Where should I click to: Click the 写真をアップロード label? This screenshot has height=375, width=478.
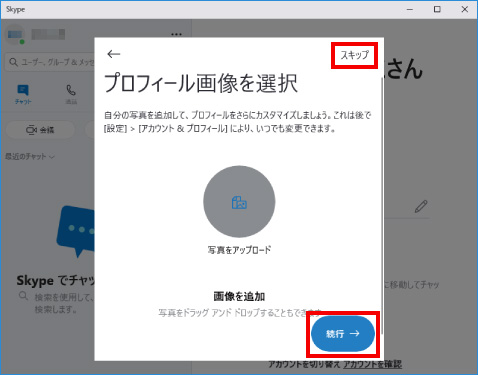point(239,250)
